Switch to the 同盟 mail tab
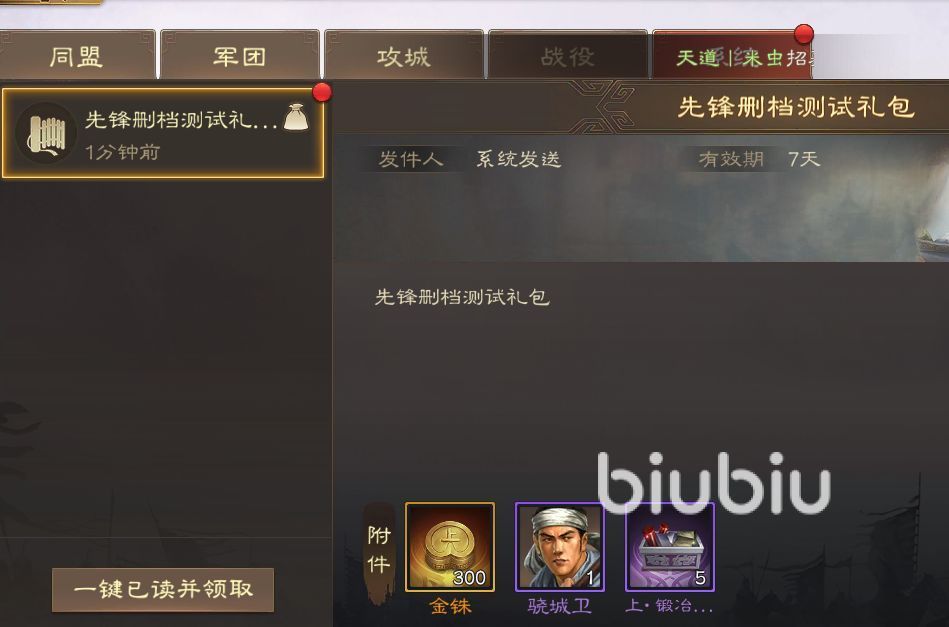The height and width of the screenshot is (627, 949). point(77,56)
